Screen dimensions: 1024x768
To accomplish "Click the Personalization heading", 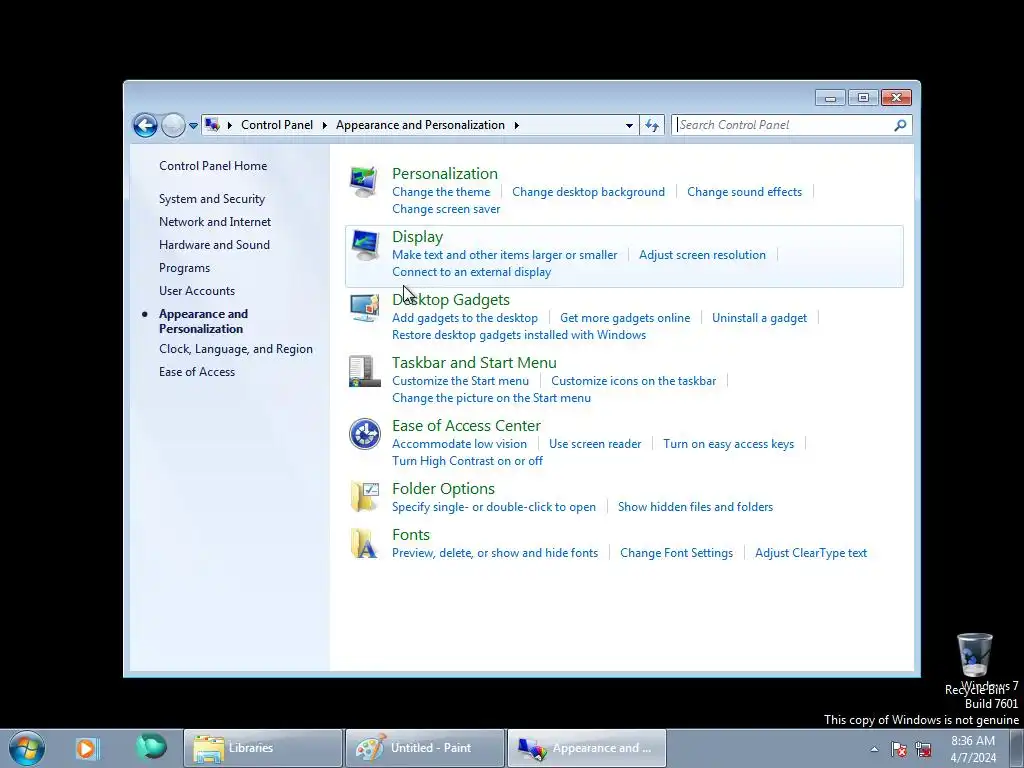I will tap(445, 174).
